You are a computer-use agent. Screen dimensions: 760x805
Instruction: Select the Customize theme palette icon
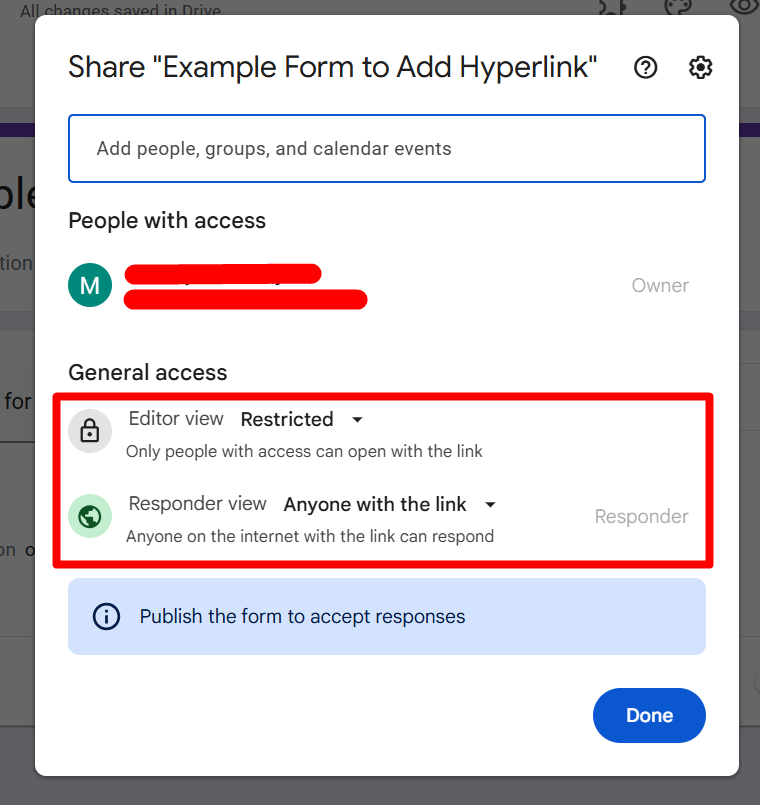678,8
